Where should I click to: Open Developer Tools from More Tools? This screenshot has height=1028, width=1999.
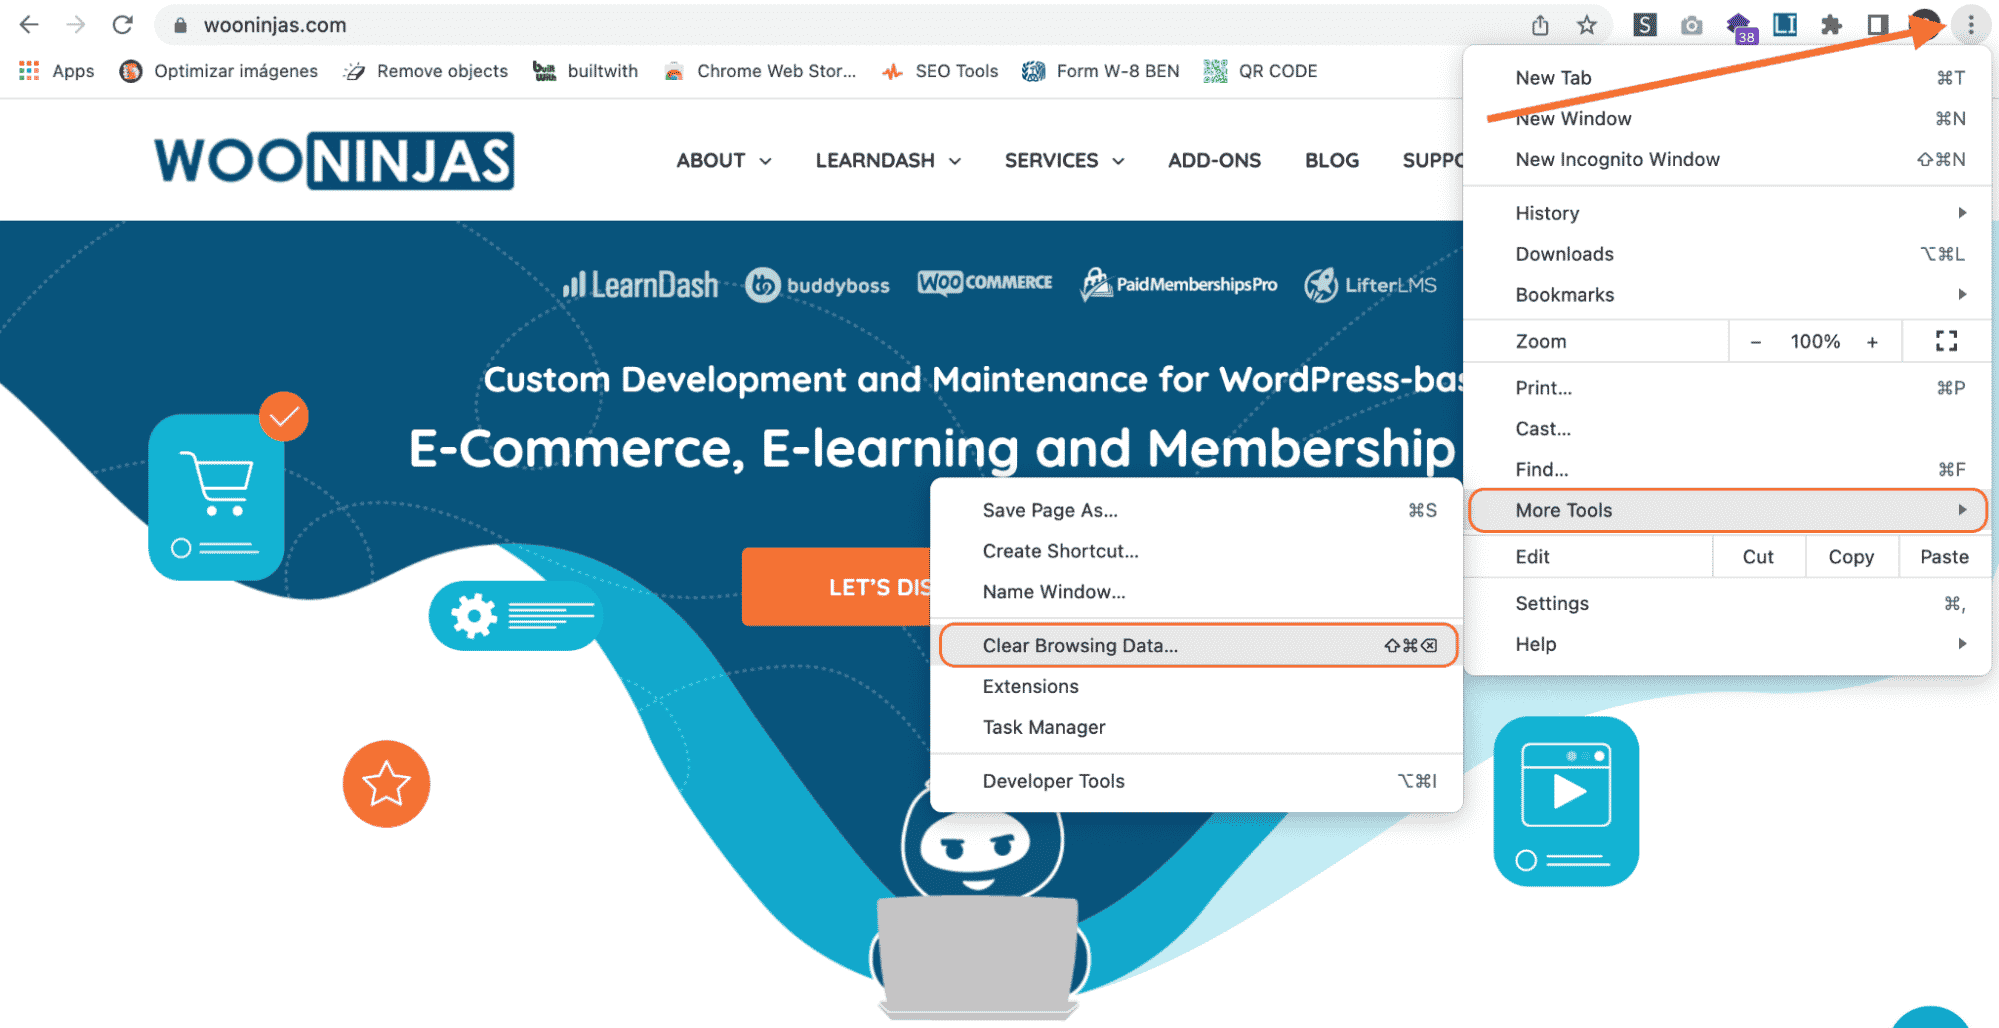(1197, 782)
